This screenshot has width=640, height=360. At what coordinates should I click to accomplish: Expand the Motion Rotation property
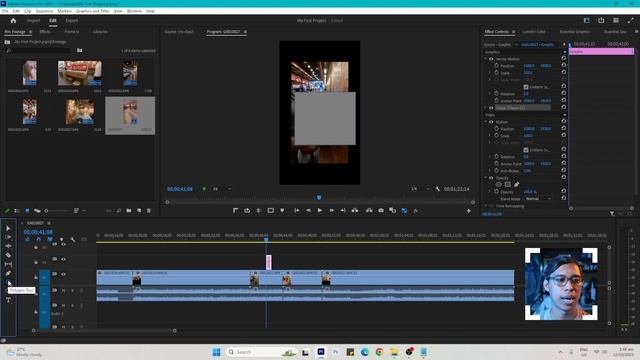(x=490, y=156)
